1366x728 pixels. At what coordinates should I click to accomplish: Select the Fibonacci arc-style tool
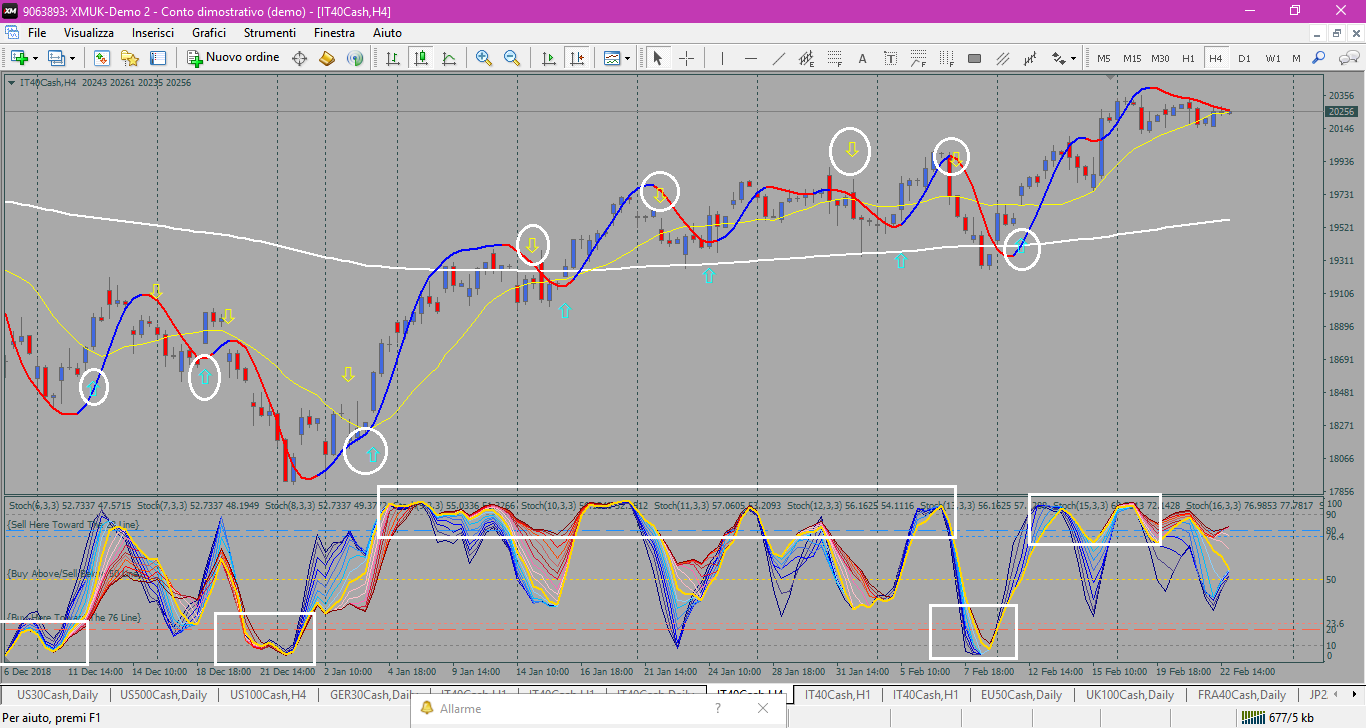pyautogui.click(x=918, y=58)
